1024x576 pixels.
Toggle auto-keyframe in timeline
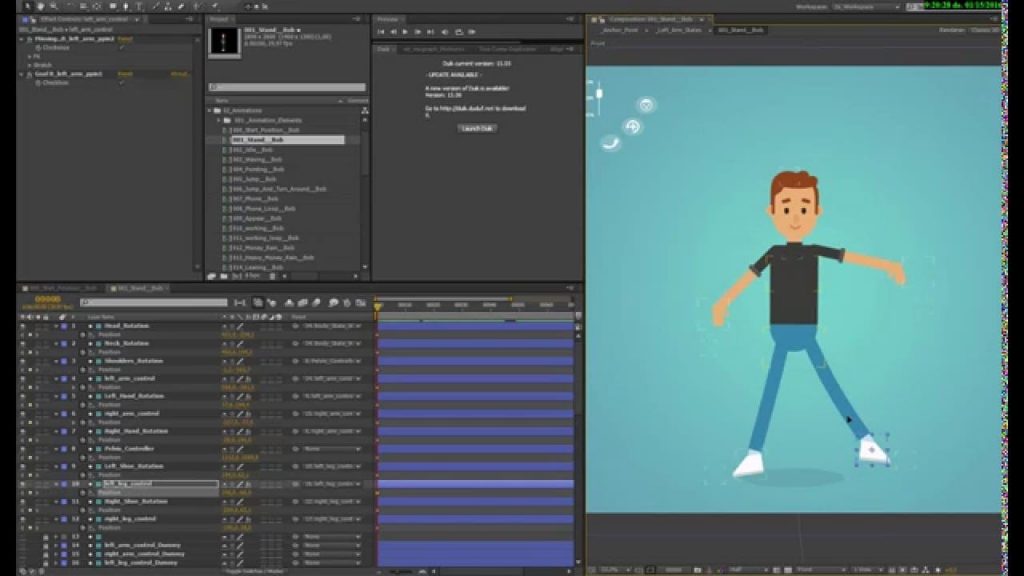(347, 303)
